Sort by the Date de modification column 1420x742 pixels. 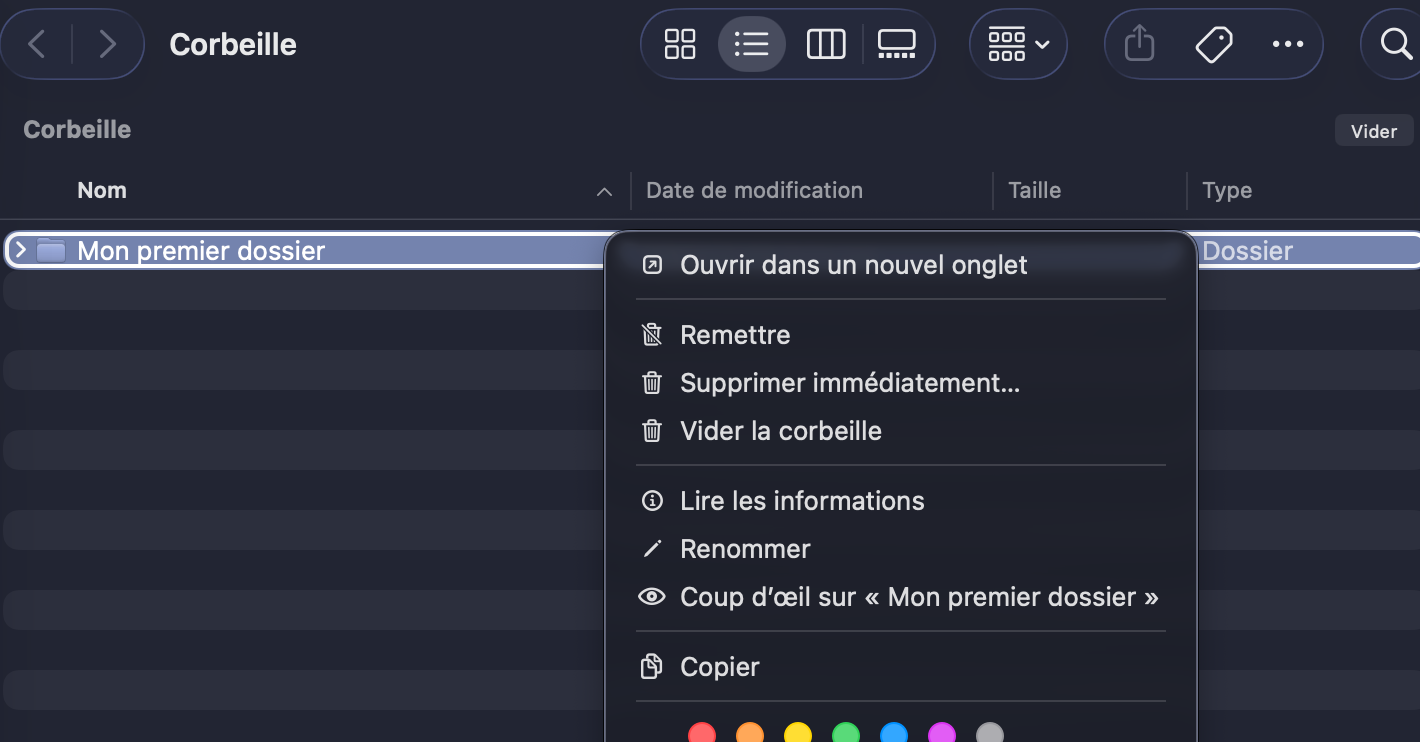754,190
